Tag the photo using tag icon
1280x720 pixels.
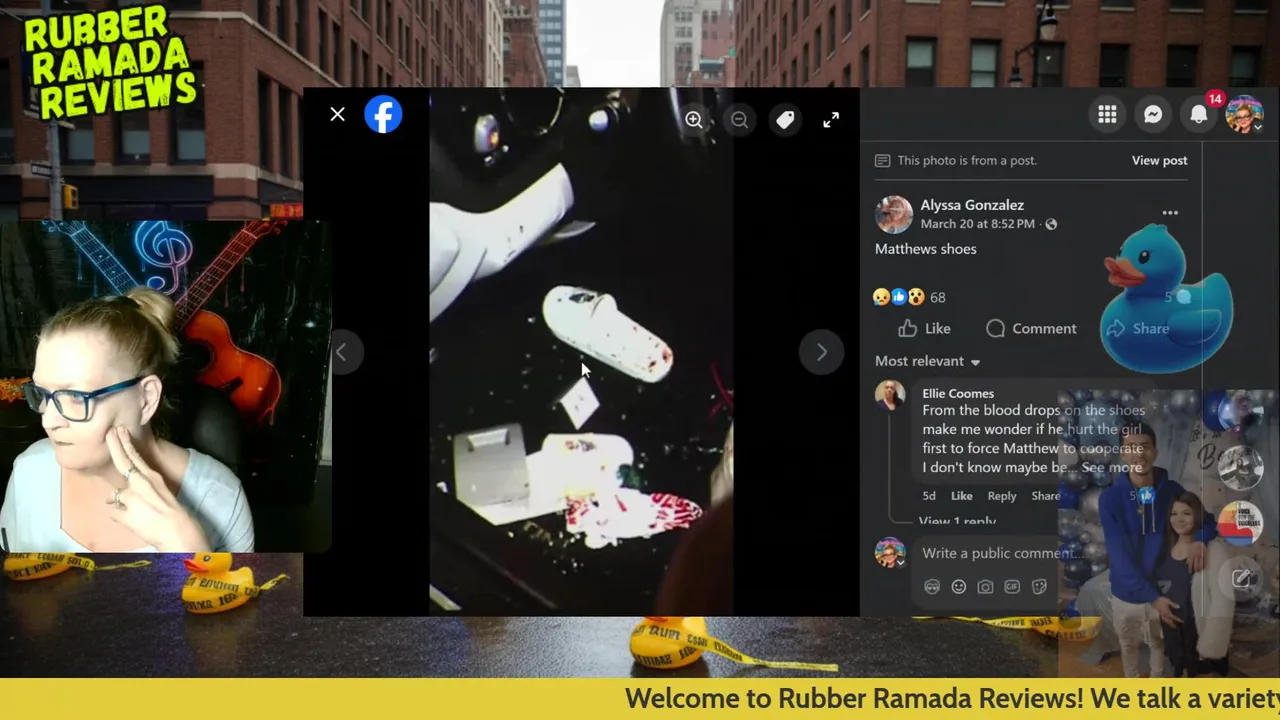point(785,120)
